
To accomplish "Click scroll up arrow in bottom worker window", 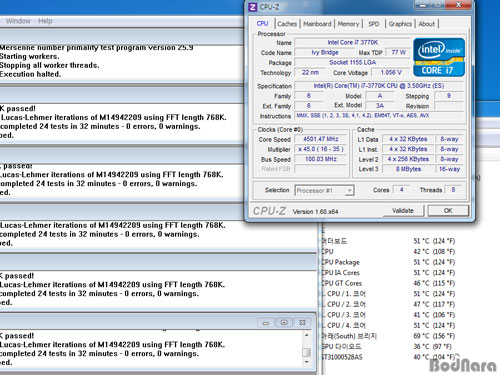I will pyautogui.click(x=307, y=335).
